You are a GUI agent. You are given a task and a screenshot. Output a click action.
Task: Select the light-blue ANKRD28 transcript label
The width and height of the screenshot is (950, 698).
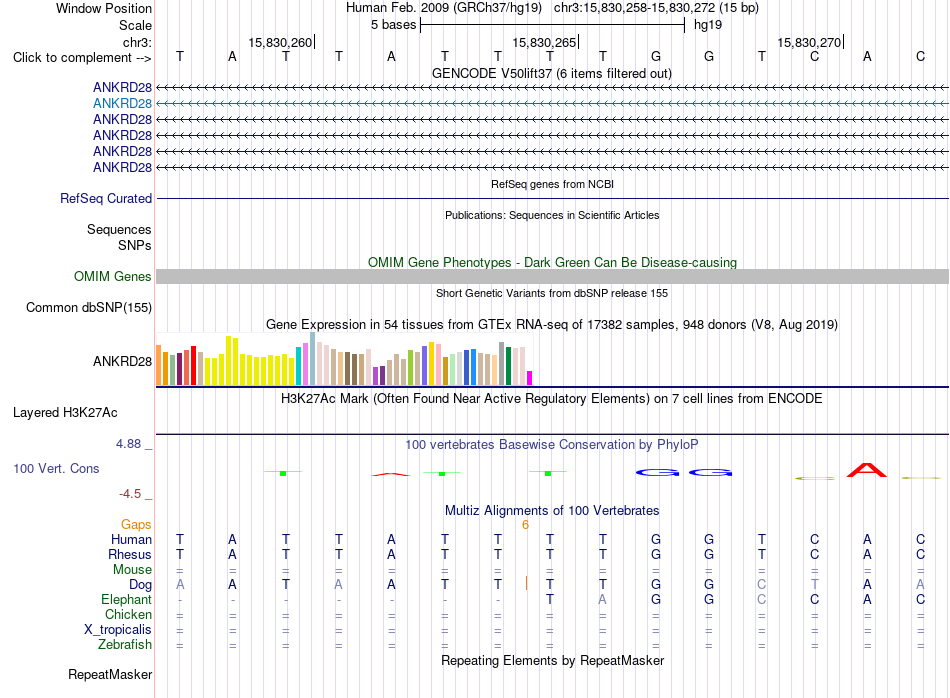tap(122, 104)
